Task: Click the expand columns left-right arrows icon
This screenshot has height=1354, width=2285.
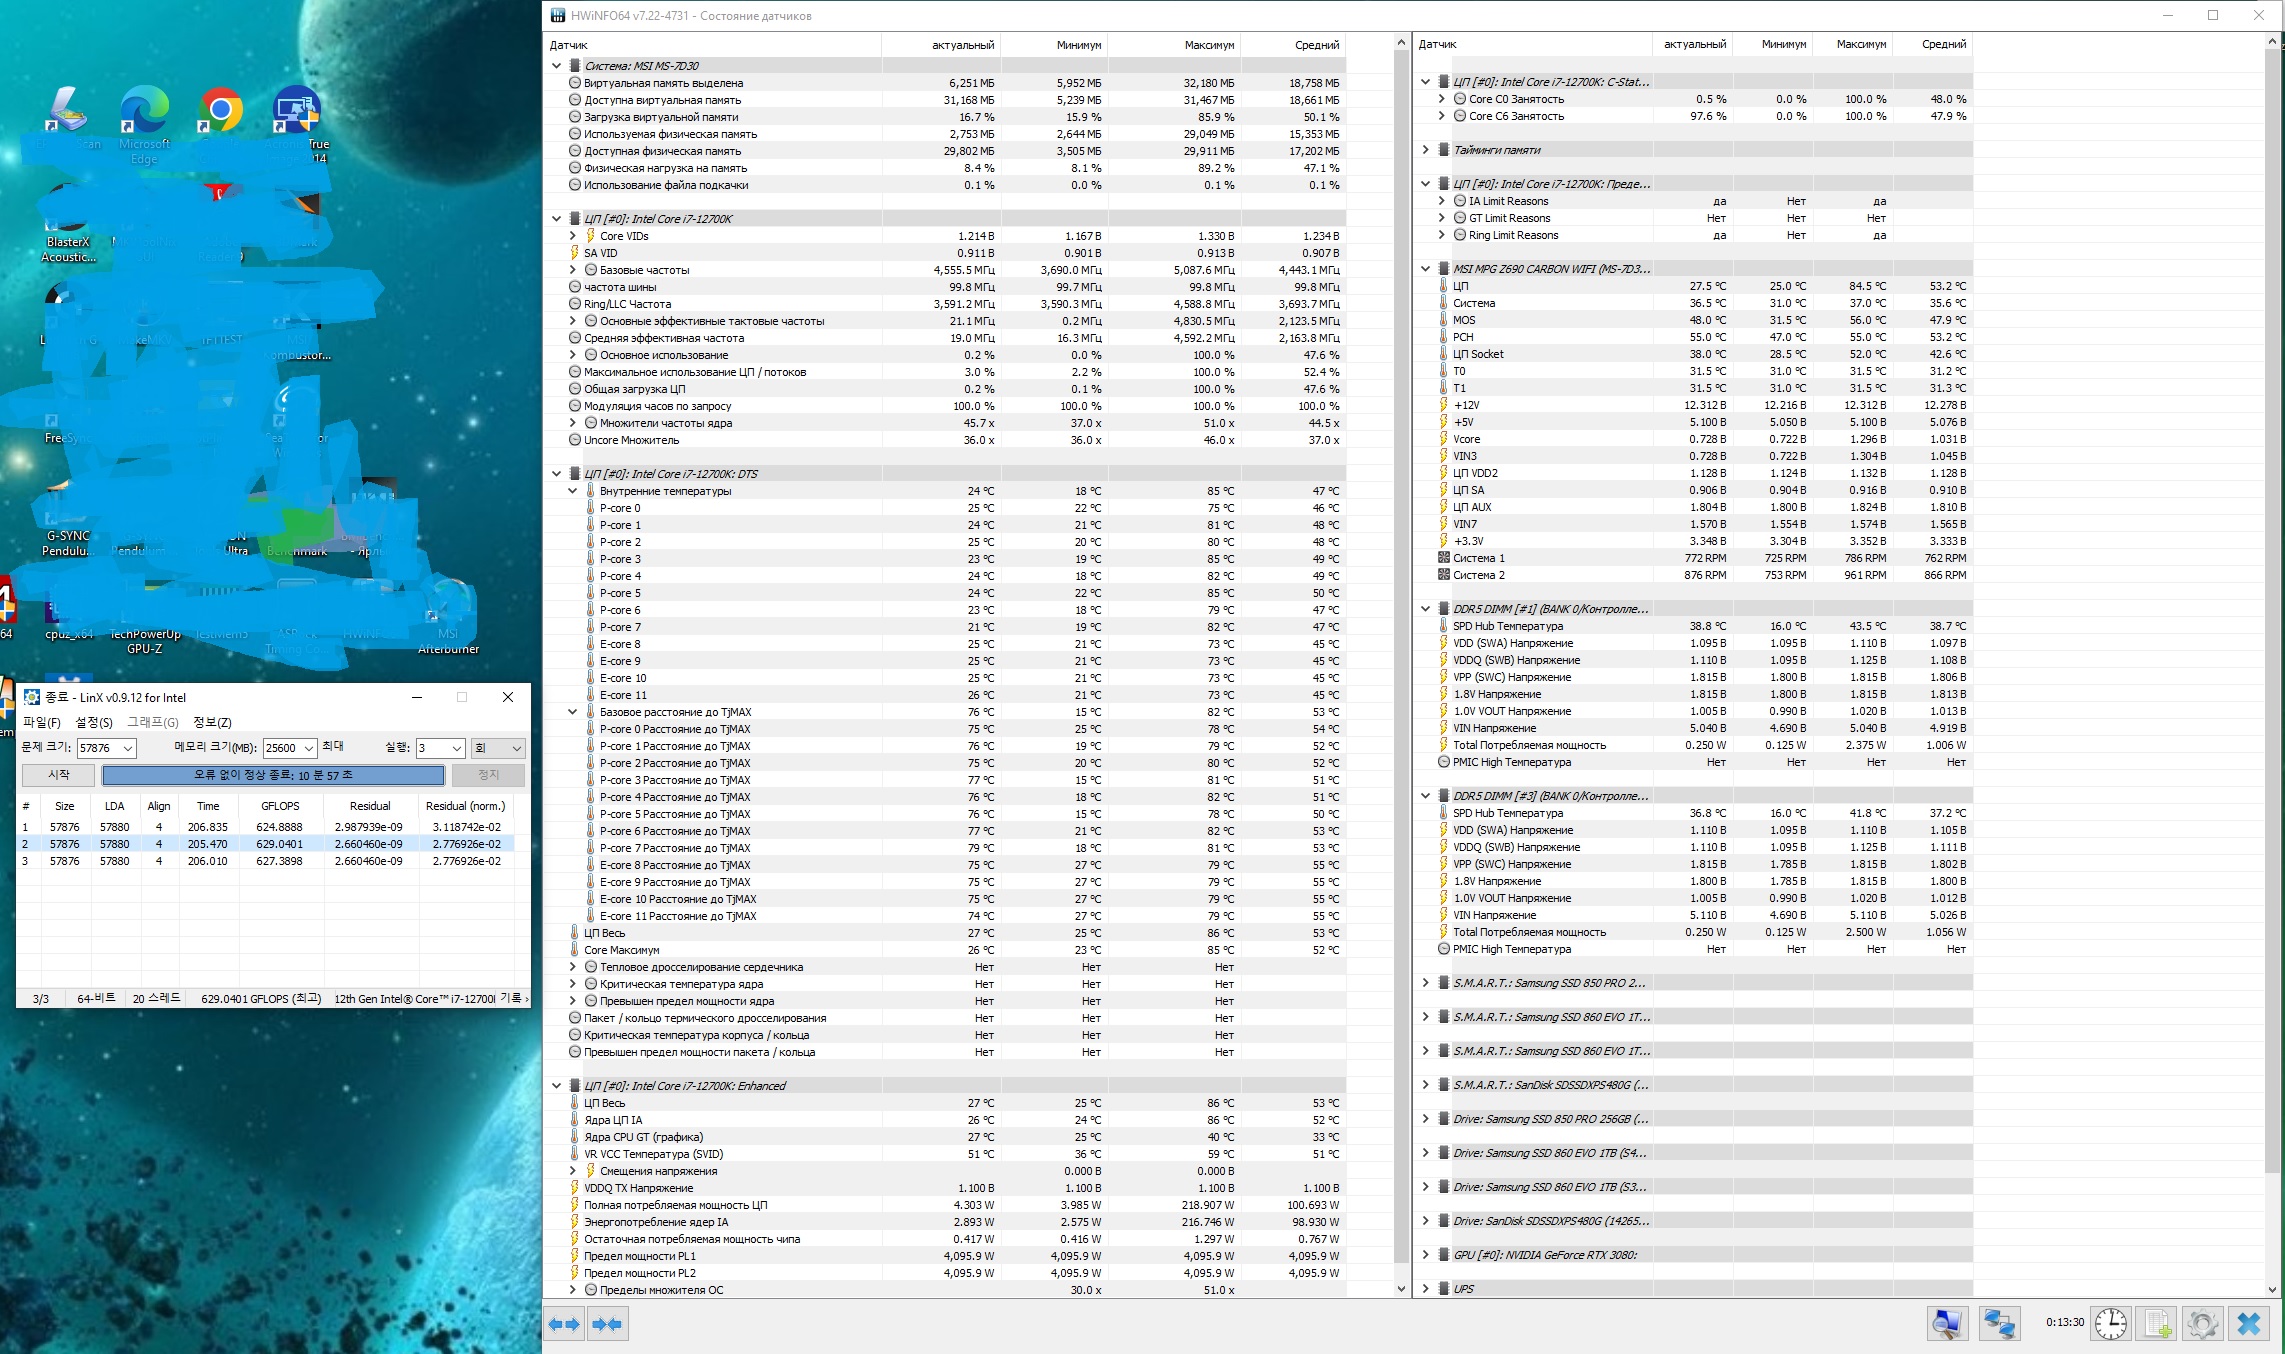Action: pos(564,1324)
